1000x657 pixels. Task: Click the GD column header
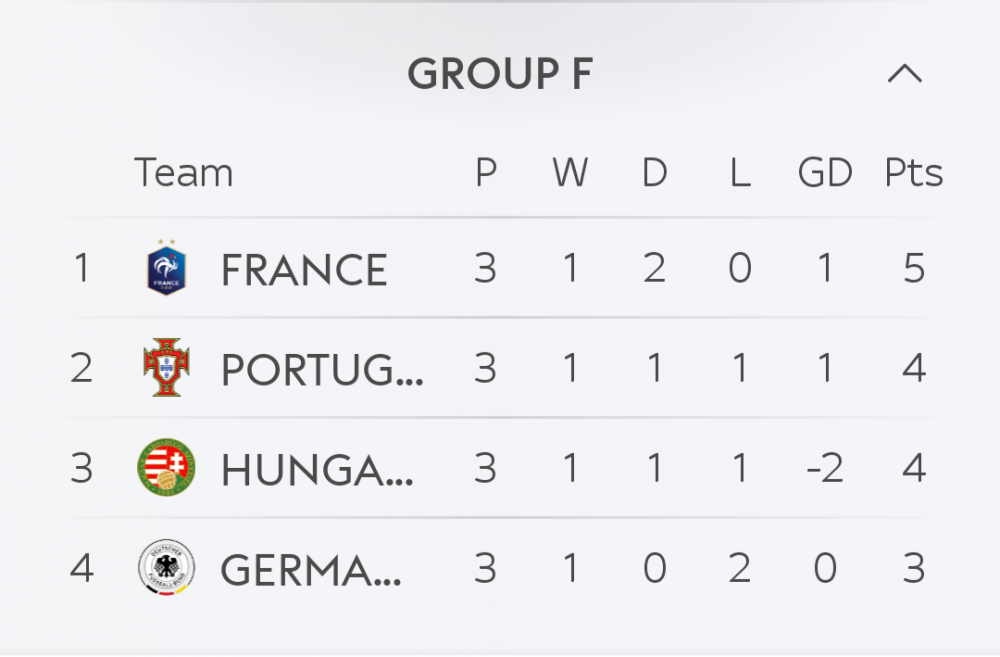(x=825, y=173)
